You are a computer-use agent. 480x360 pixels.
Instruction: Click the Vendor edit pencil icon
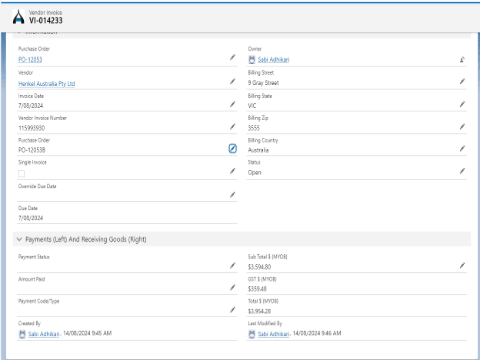pos(233,81)
